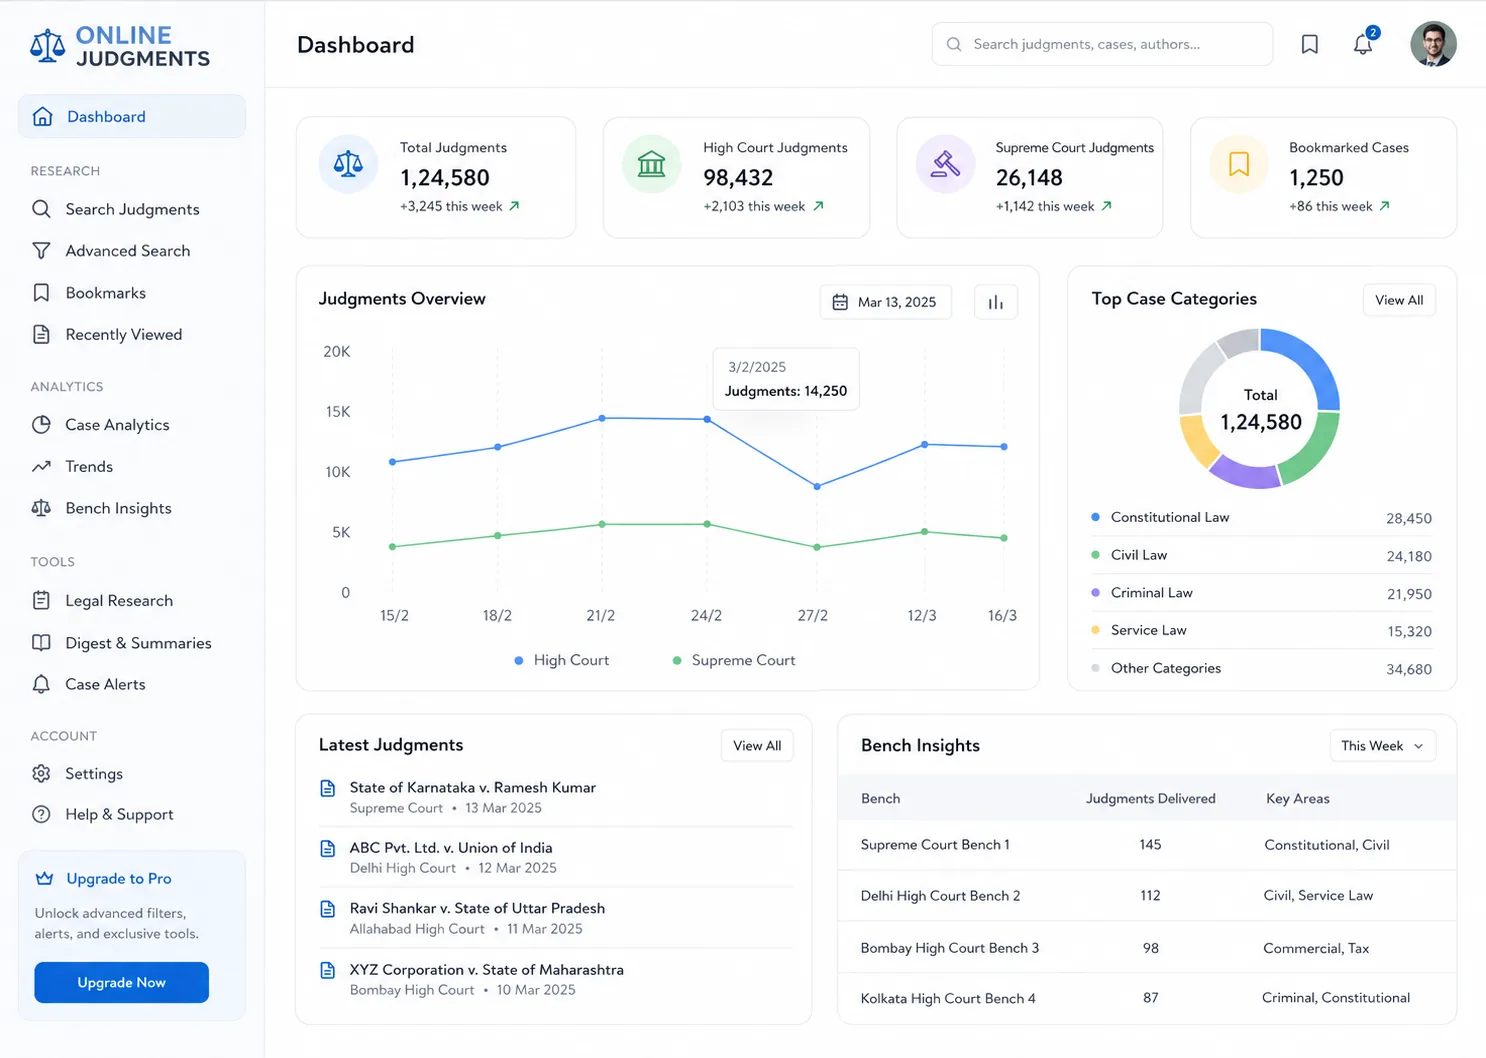Image resolution: width=1486 pixels, height=1058 pixels.
Task: Click the courthouse icon on High Court Judgments card
Action: (x=652, y=164)
